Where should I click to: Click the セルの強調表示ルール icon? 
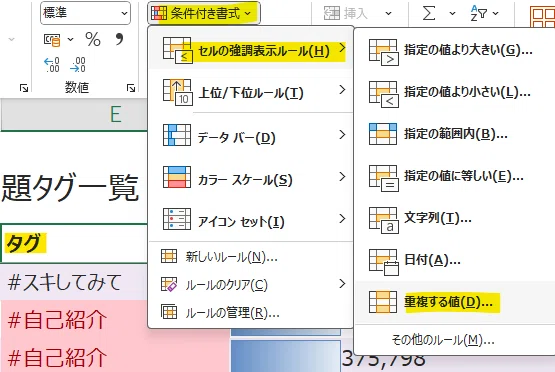tap(178, 50)
